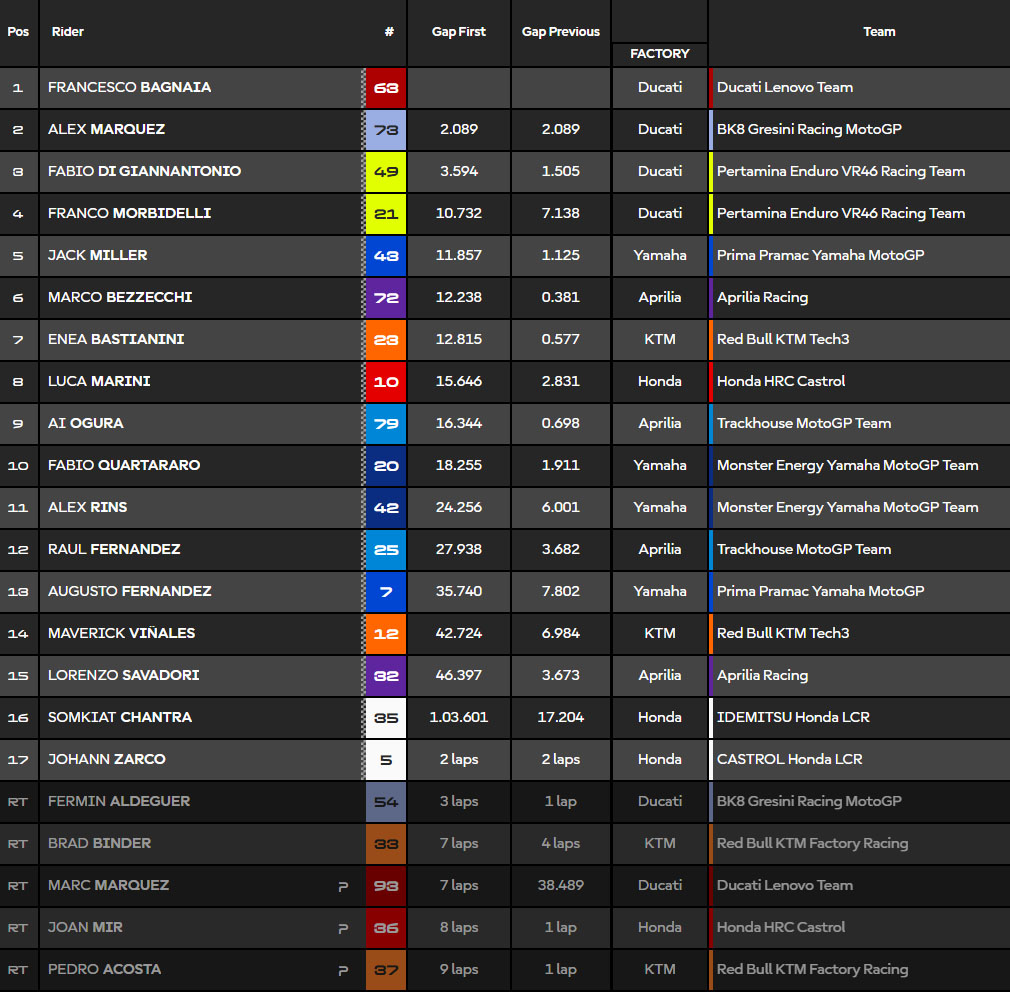1010x992 pixels.
Task: Open Fabio Quartararo's rider name
Action: pos(124,466)
